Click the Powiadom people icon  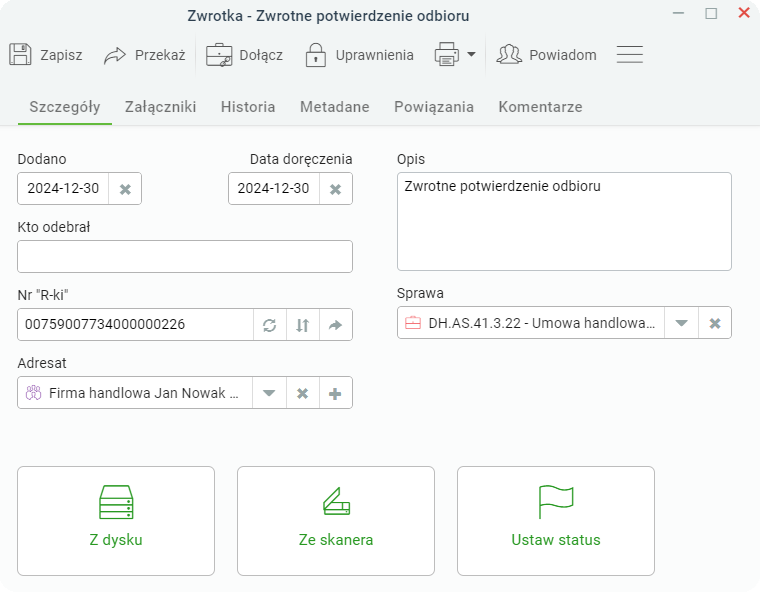point(509,54)
